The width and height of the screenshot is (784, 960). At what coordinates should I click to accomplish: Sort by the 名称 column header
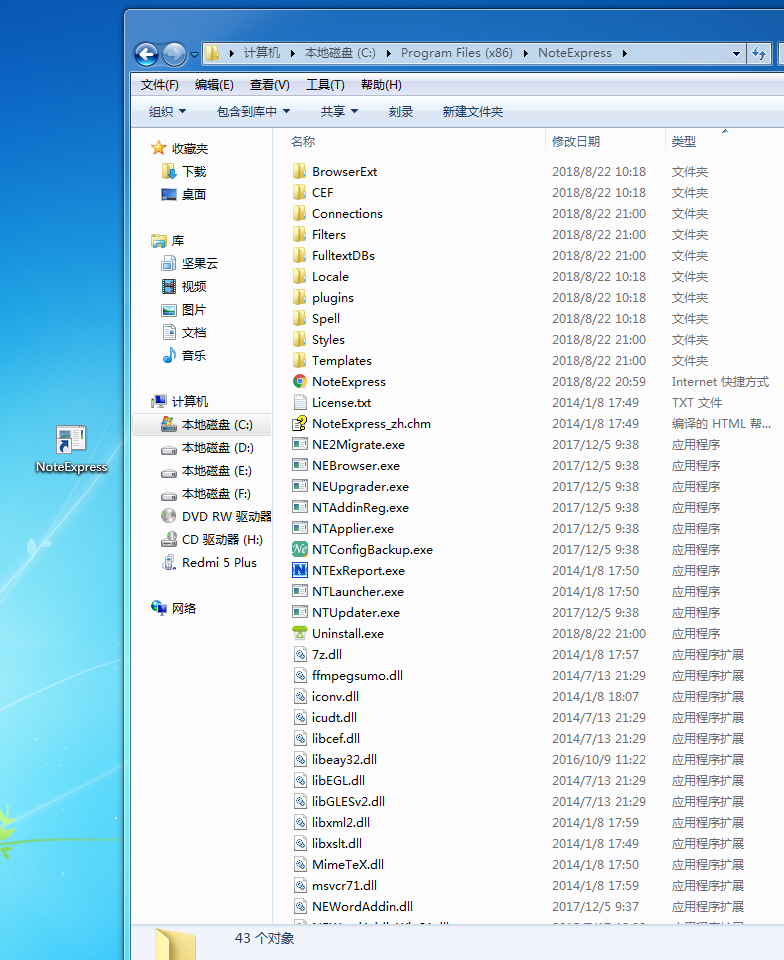tap(303, 141)
